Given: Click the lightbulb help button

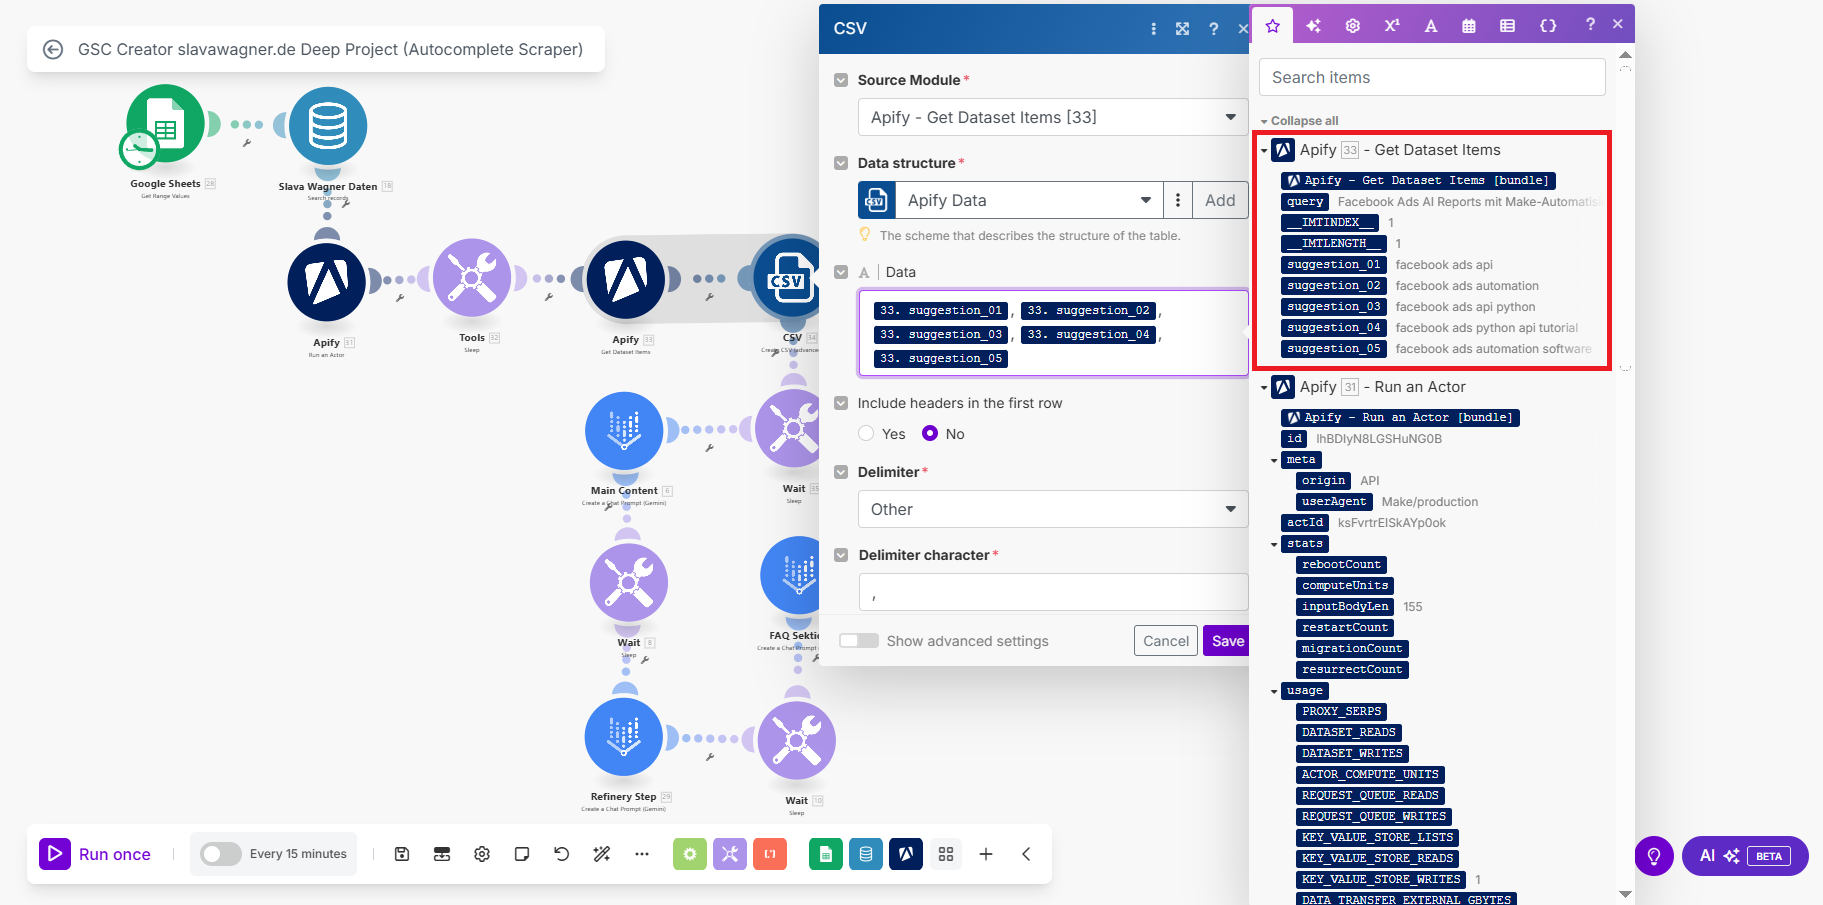Looking at the screenshot, I should coord(1654,856).
